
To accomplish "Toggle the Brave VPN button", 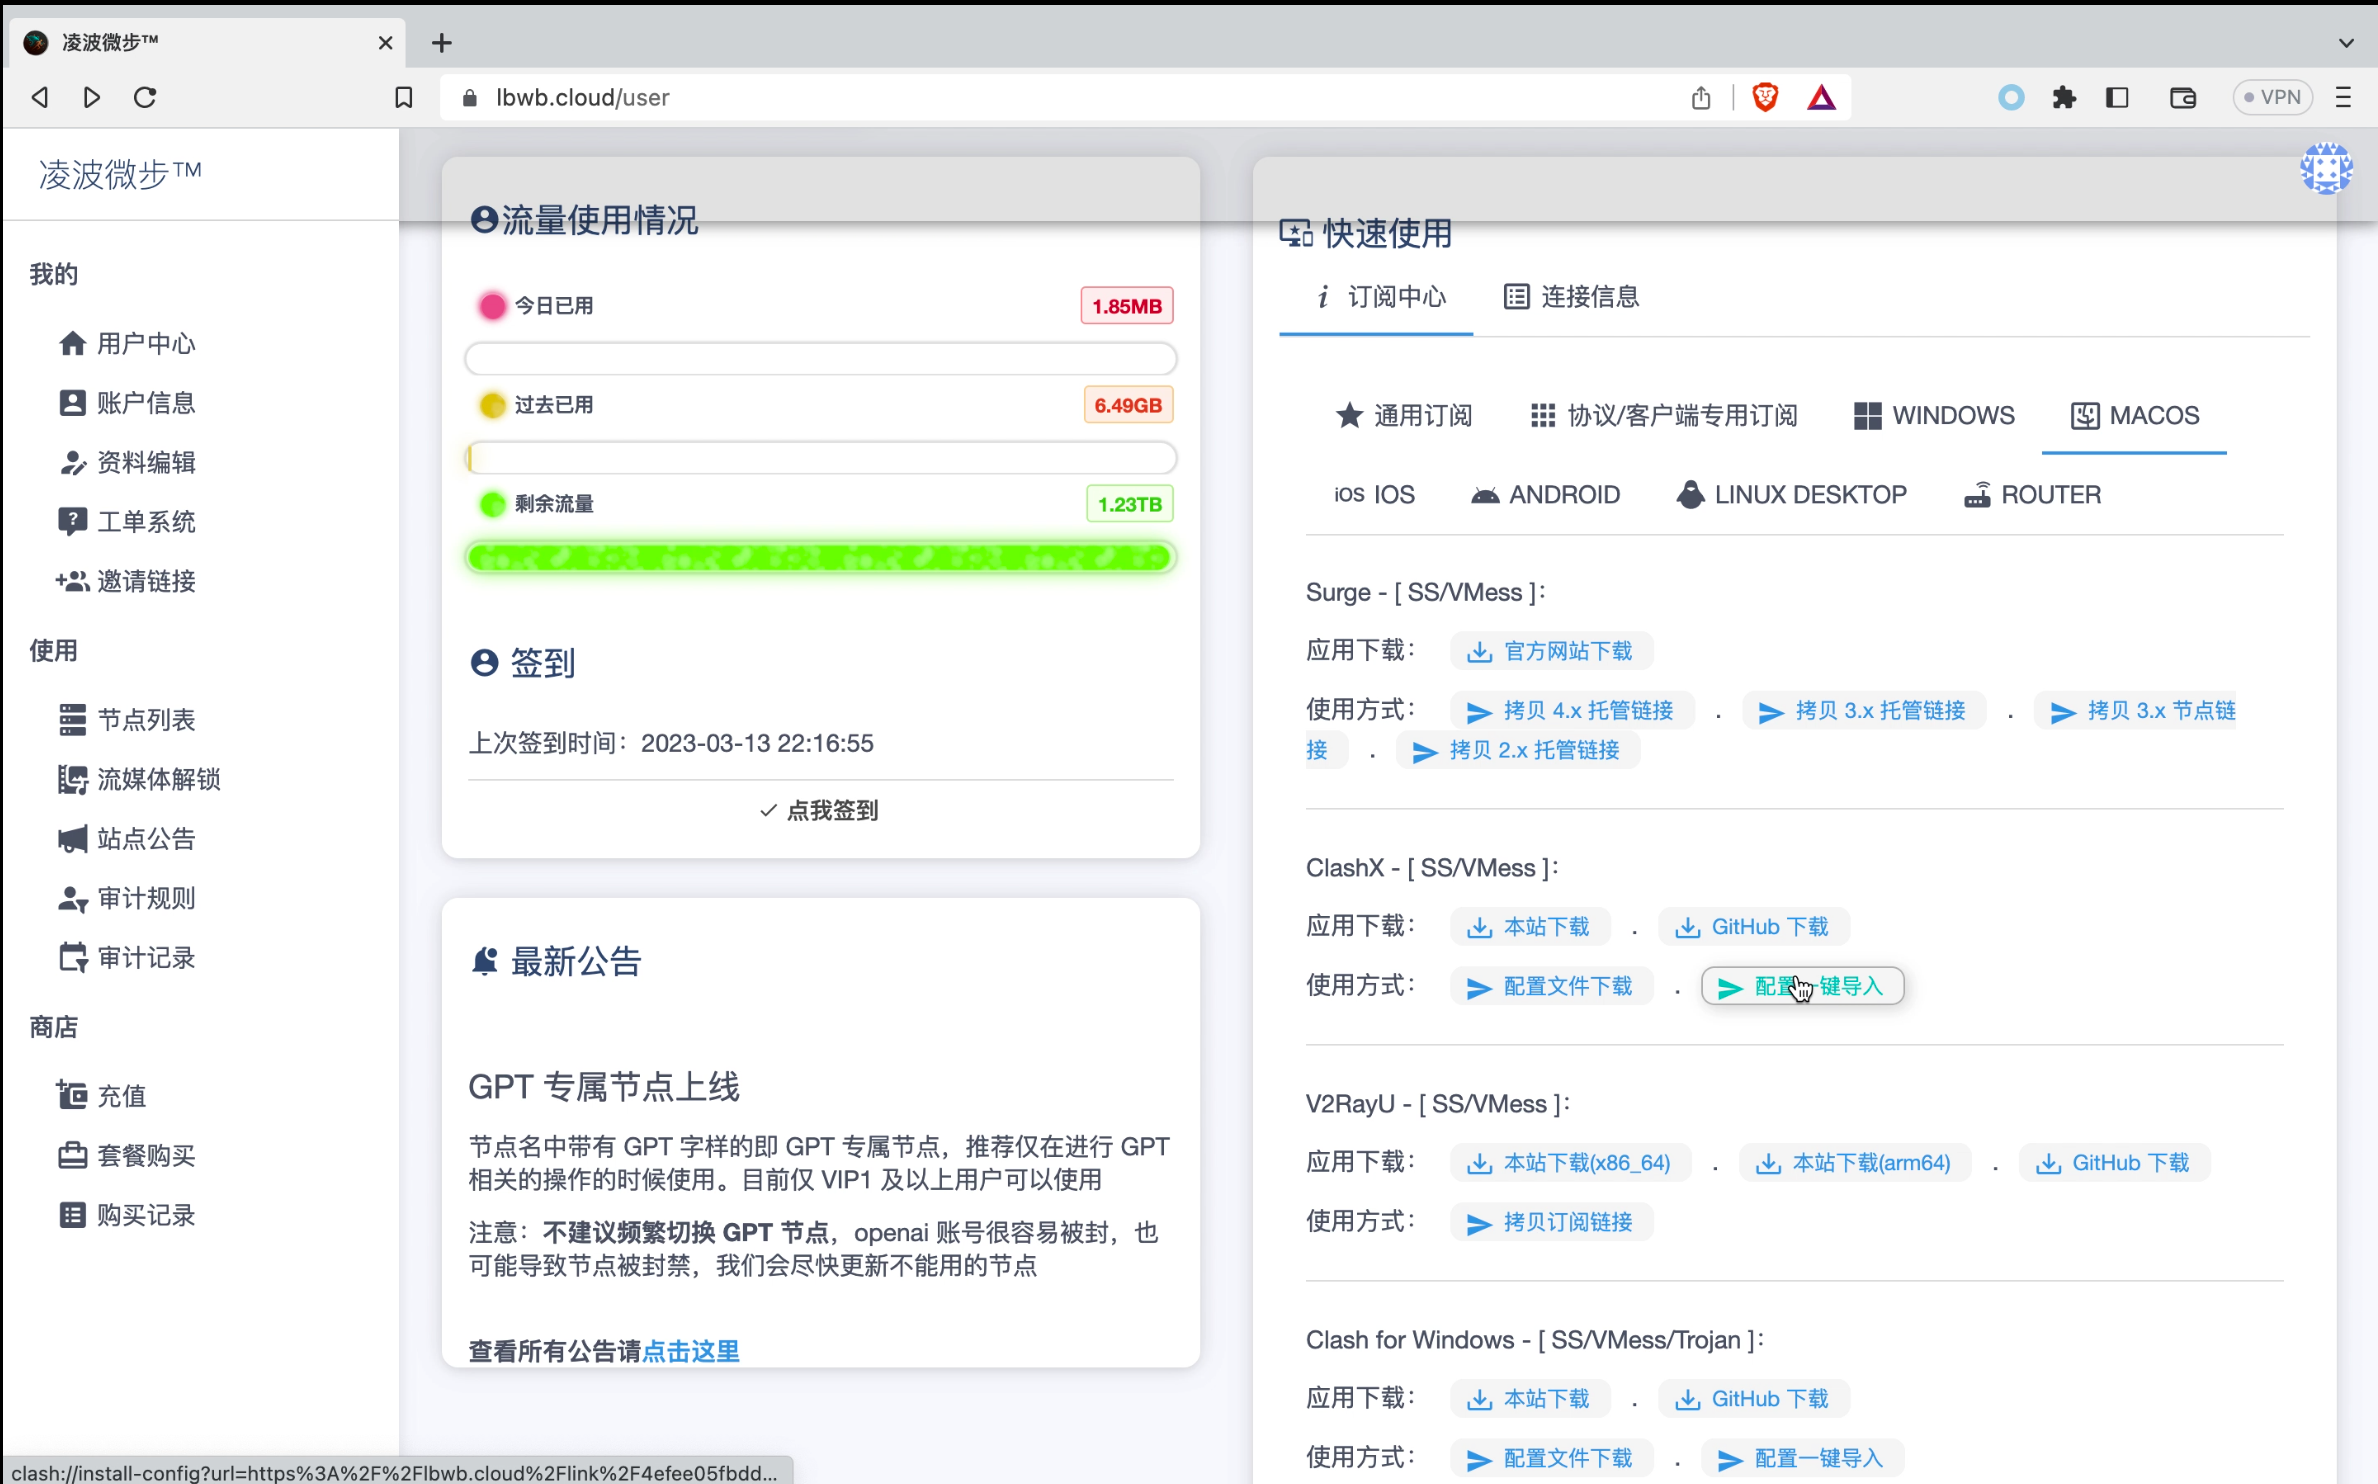I will [x=2272, y=97].
